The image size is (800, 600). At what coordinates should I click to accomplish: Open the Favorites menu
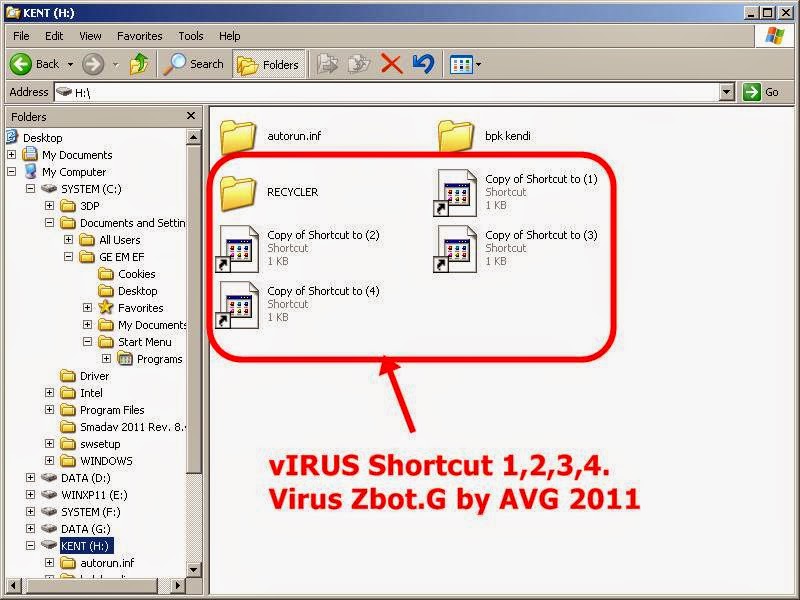(x=139, y=36)
